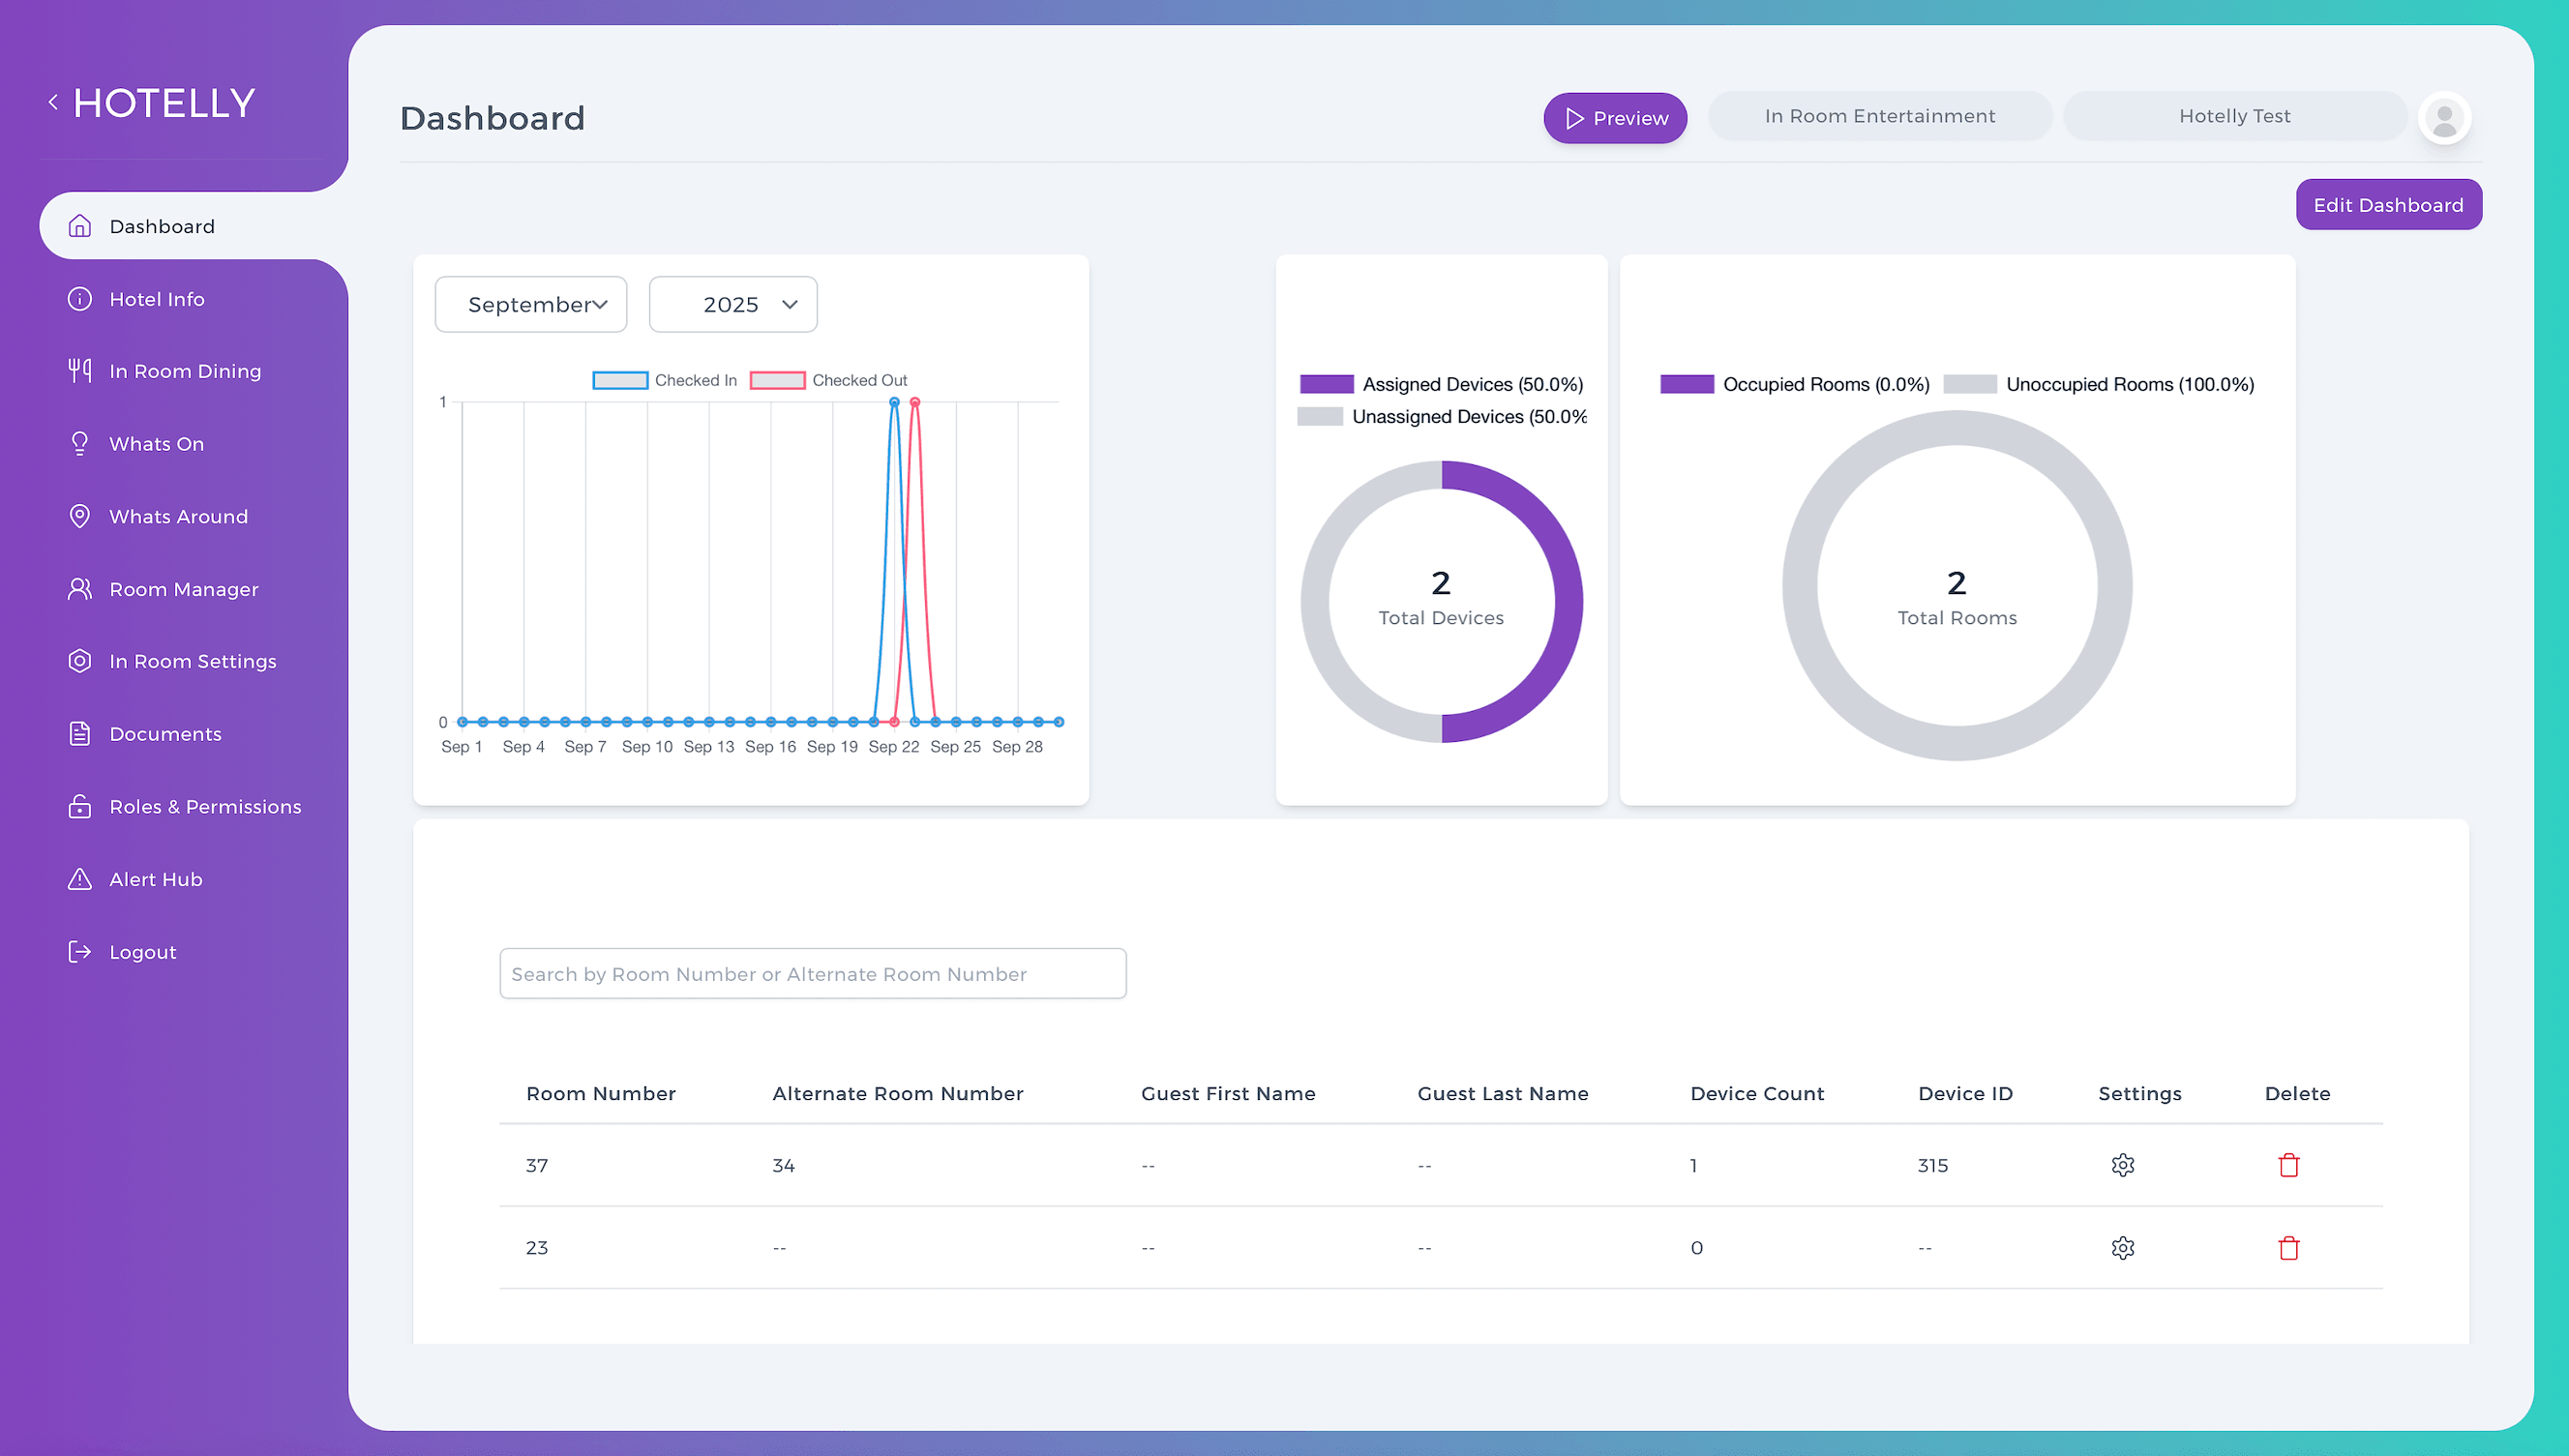
Task: Collapse sidebar with arrow beside HOTELLY
Action: pos(53,102)
